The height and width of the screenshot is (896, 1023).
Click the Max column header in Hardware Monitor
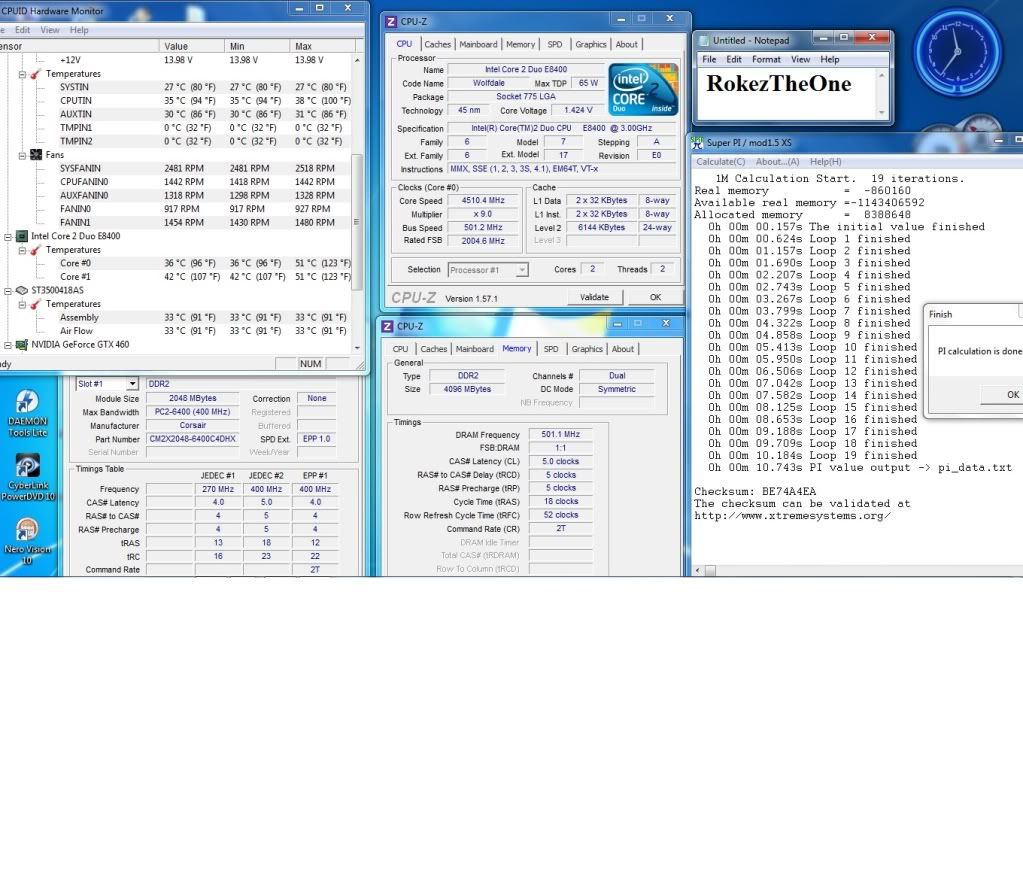point(322,46)
